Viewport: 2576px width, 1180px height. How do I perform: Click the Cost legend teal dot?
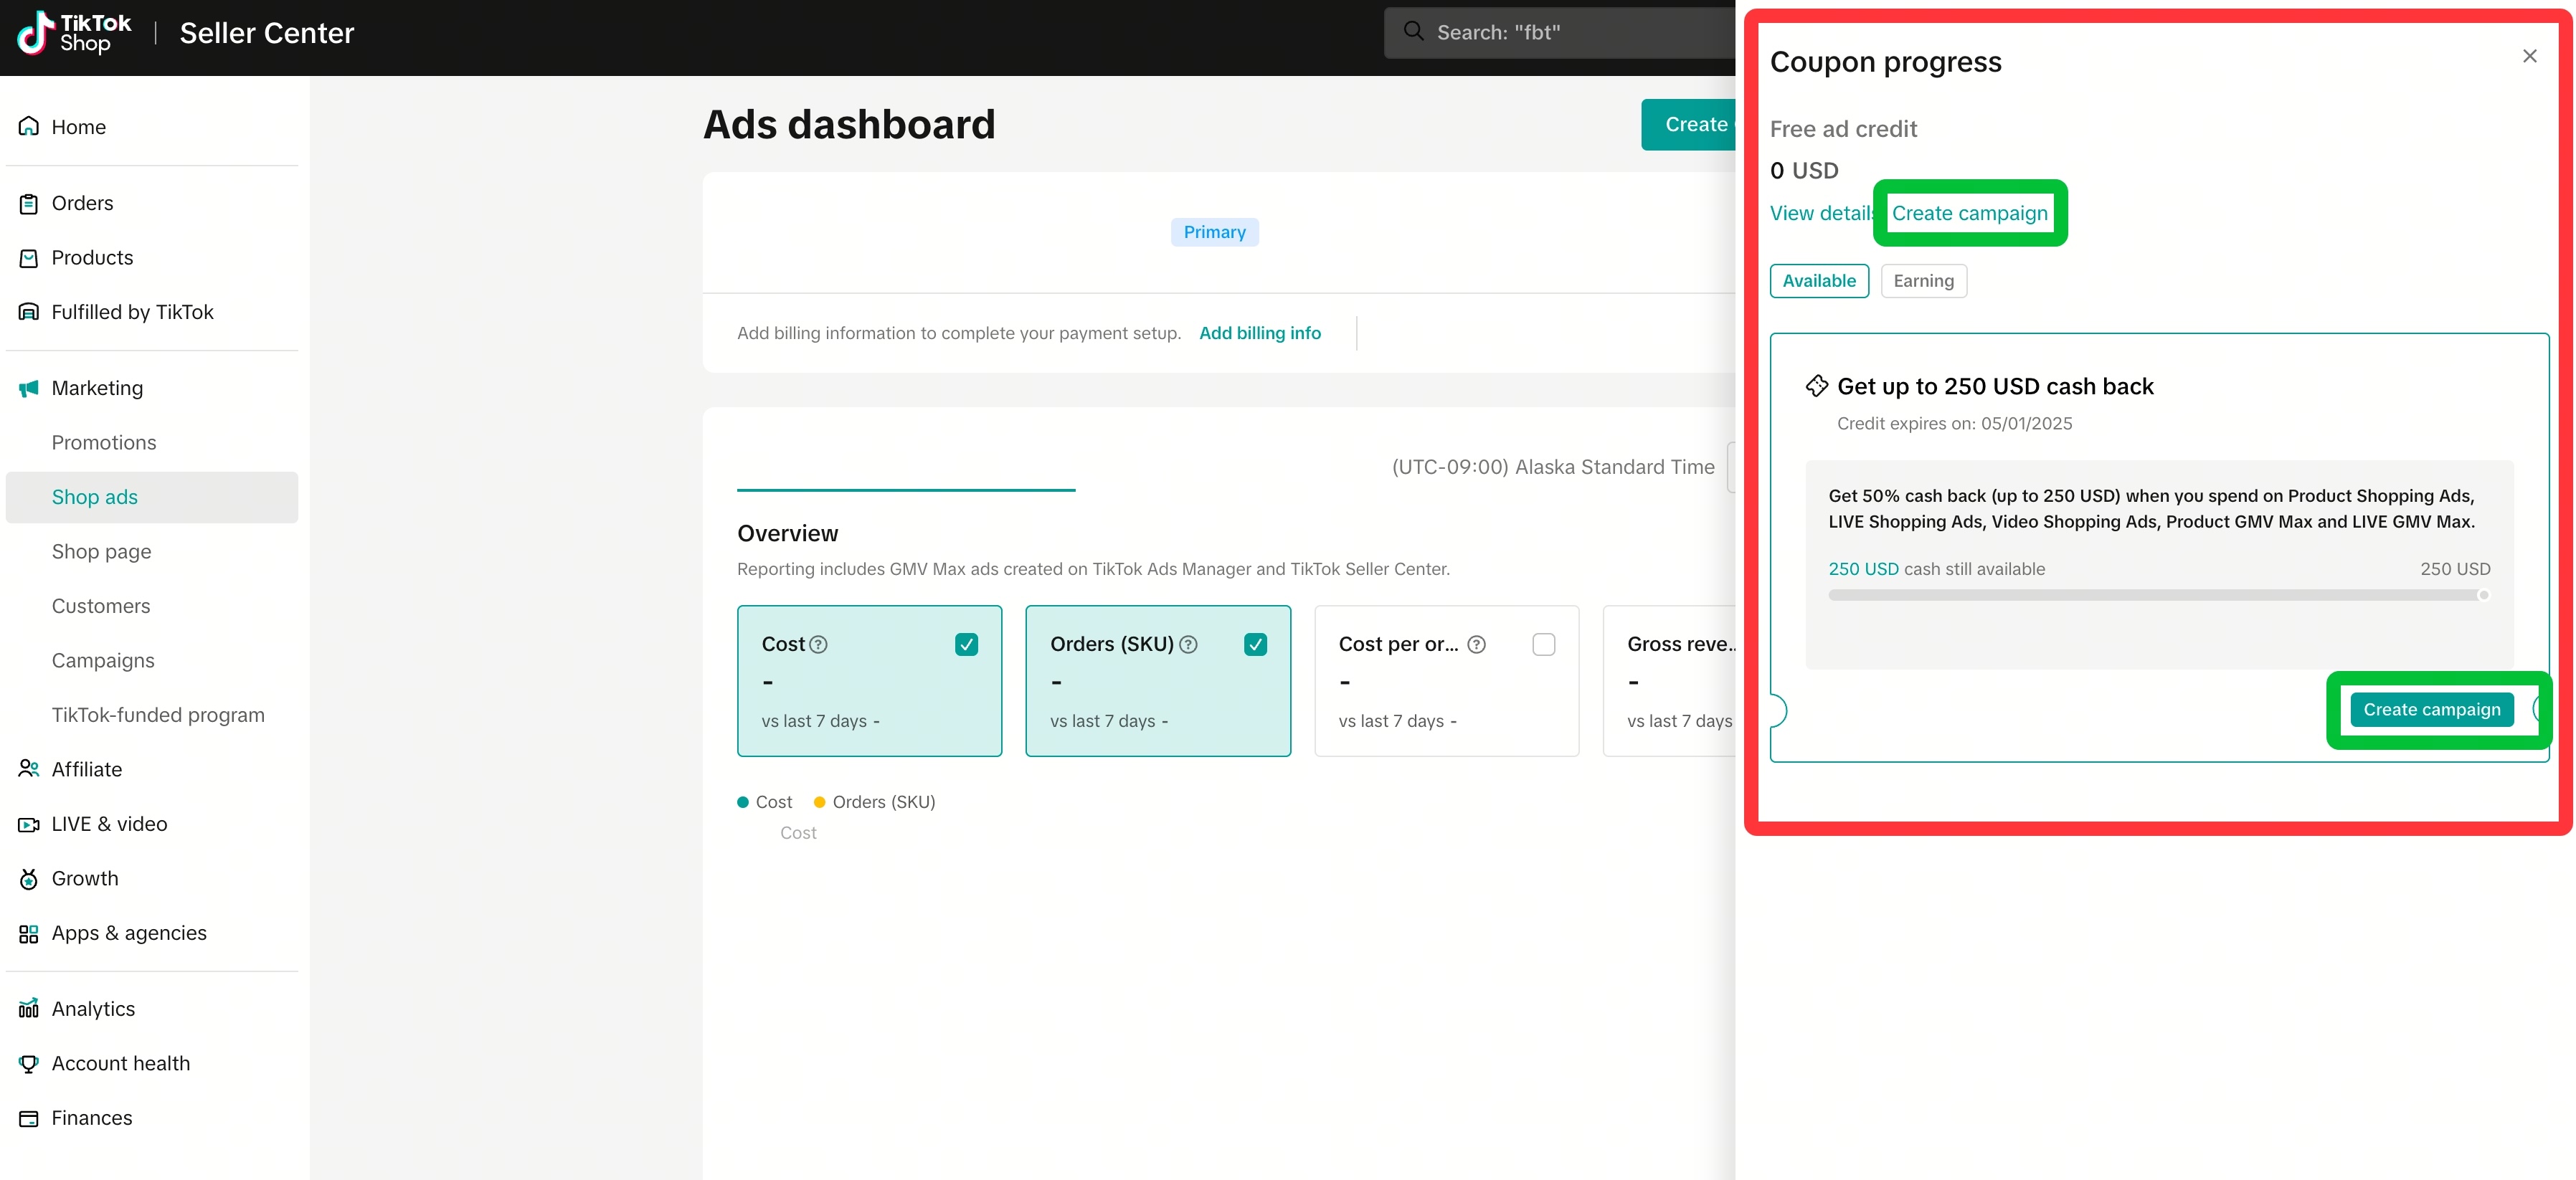coord(743,802)
